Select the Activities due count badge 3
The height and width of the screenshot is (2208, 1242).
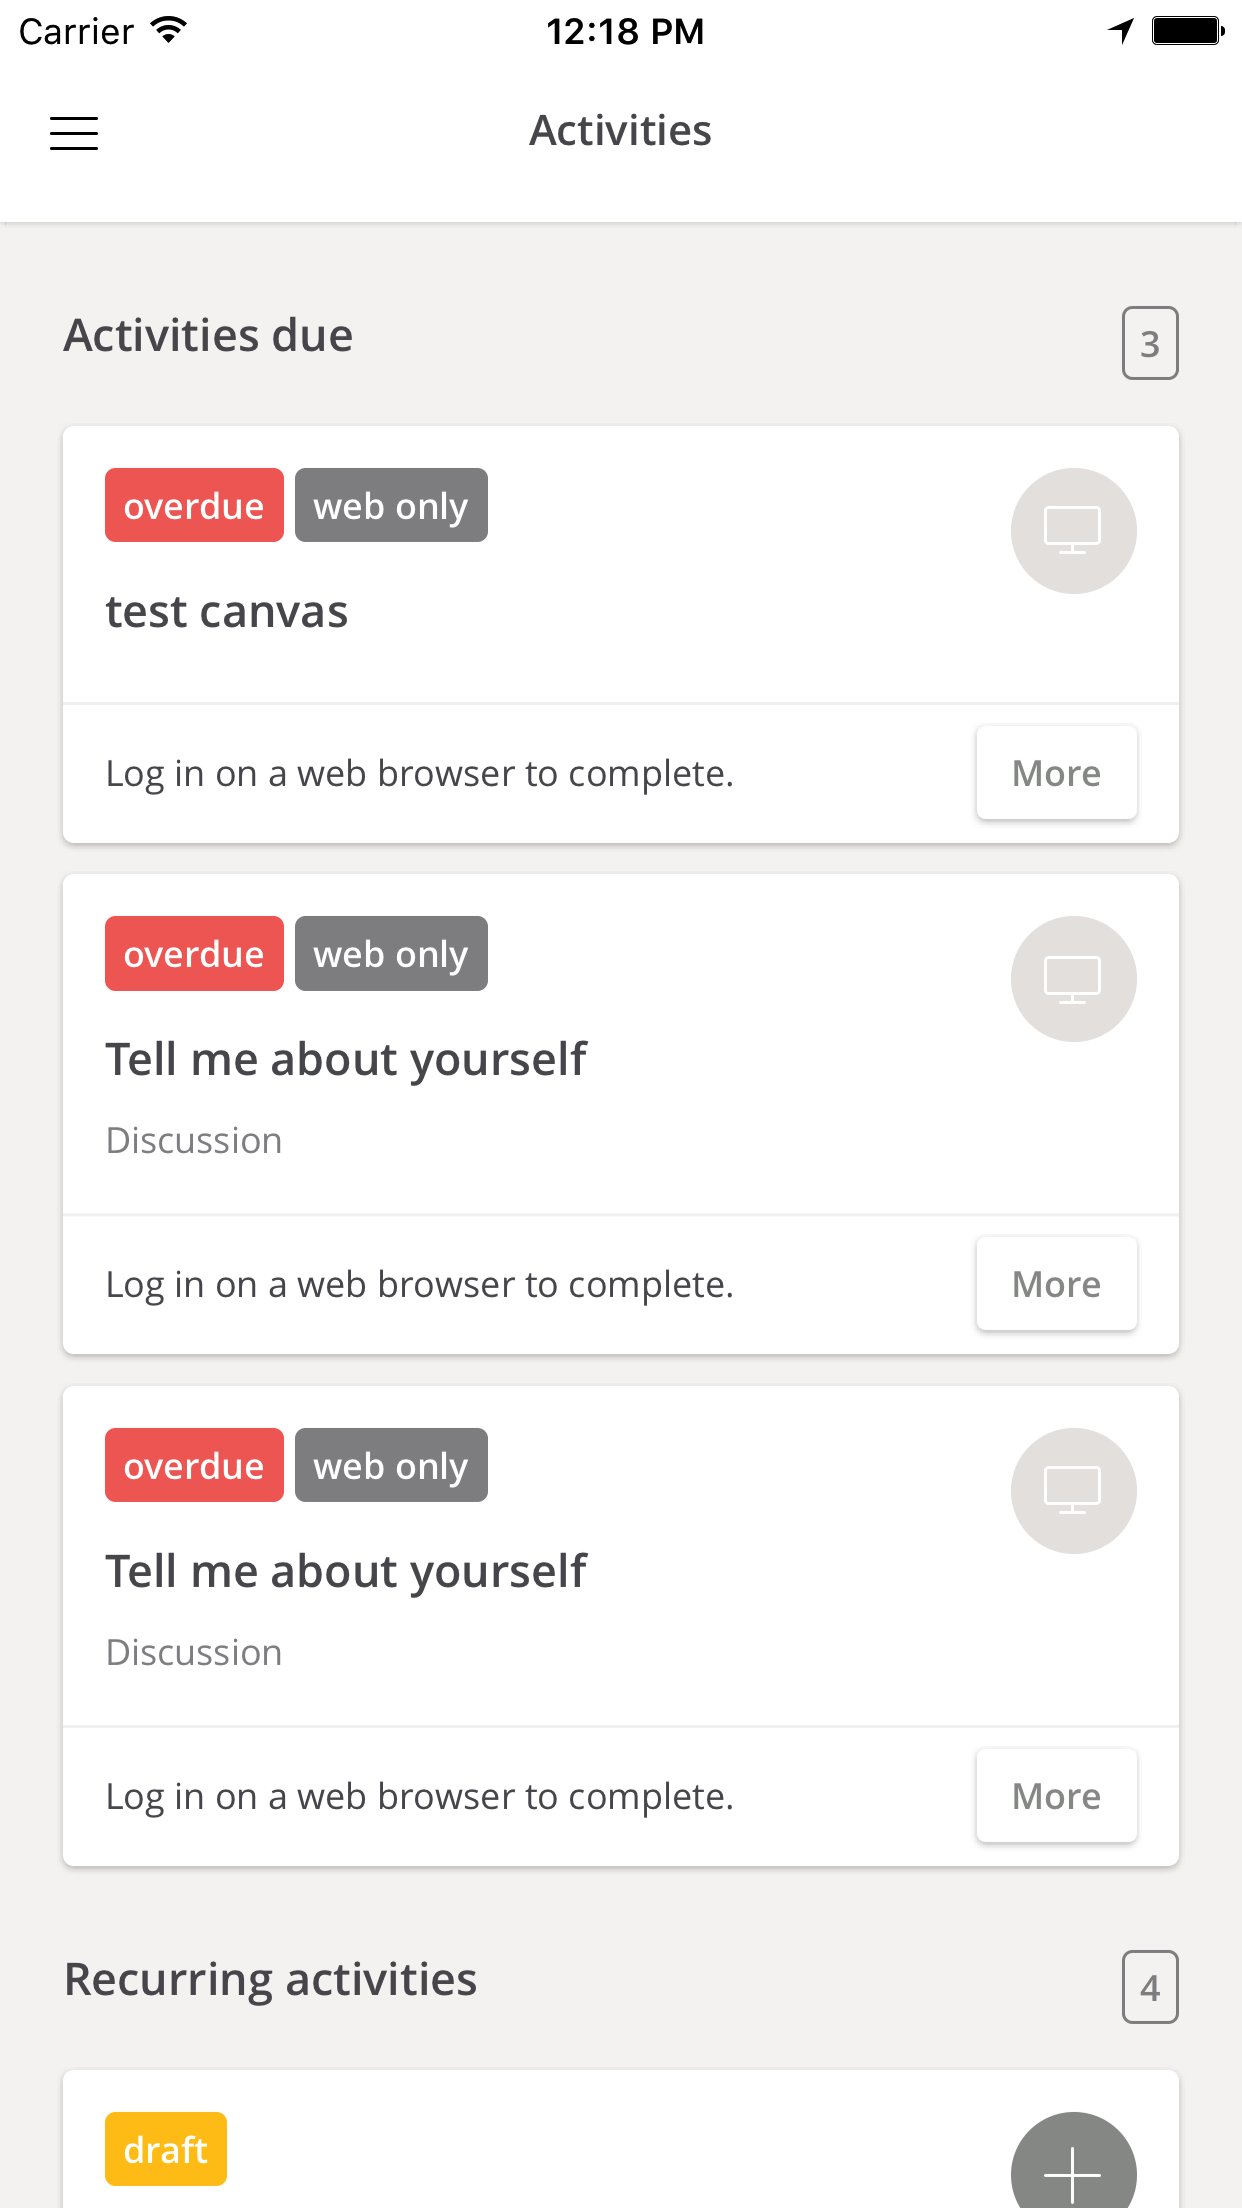(x=1150, y=343)
